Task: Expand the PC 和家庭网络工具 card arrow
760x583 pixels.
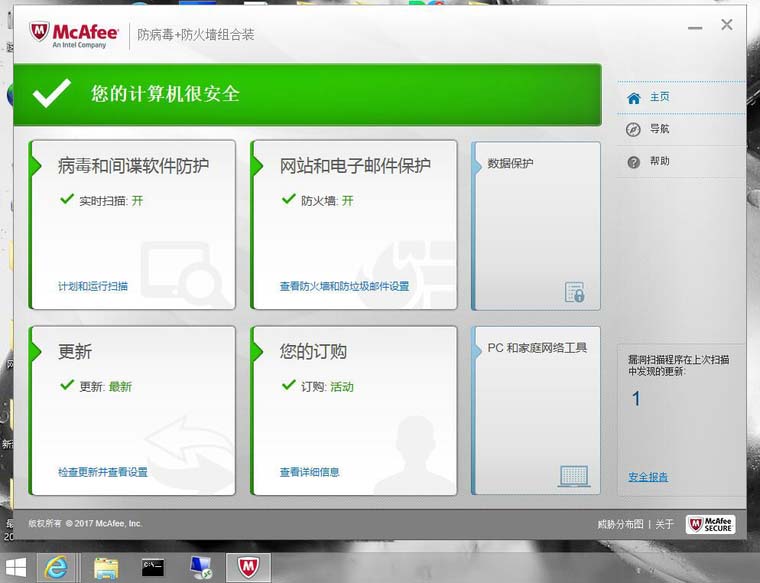Action: click(x=477, y=350)
